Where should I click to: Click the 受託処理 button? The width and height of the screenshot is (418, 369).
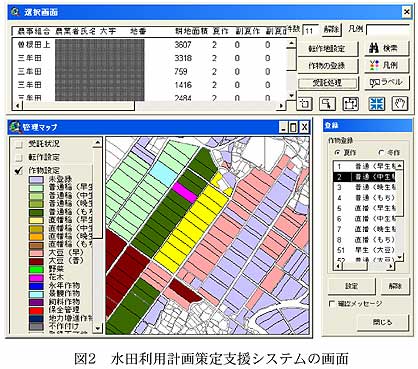point(327,83)
